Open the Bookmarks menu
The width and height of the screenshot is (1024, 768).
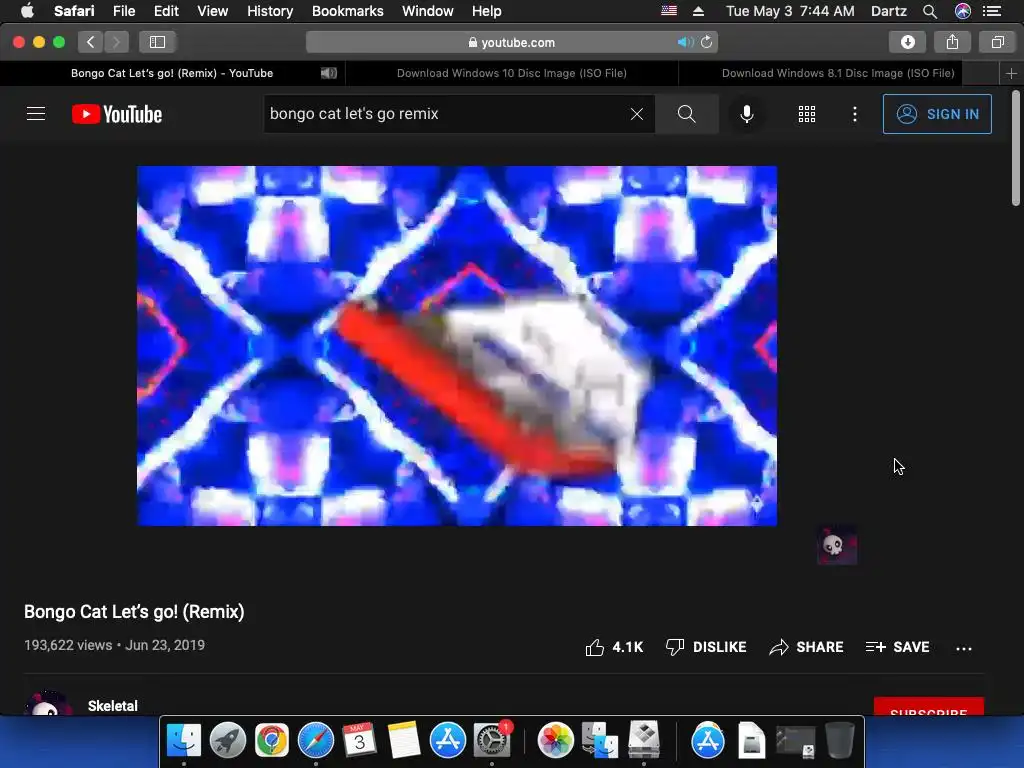347,11
